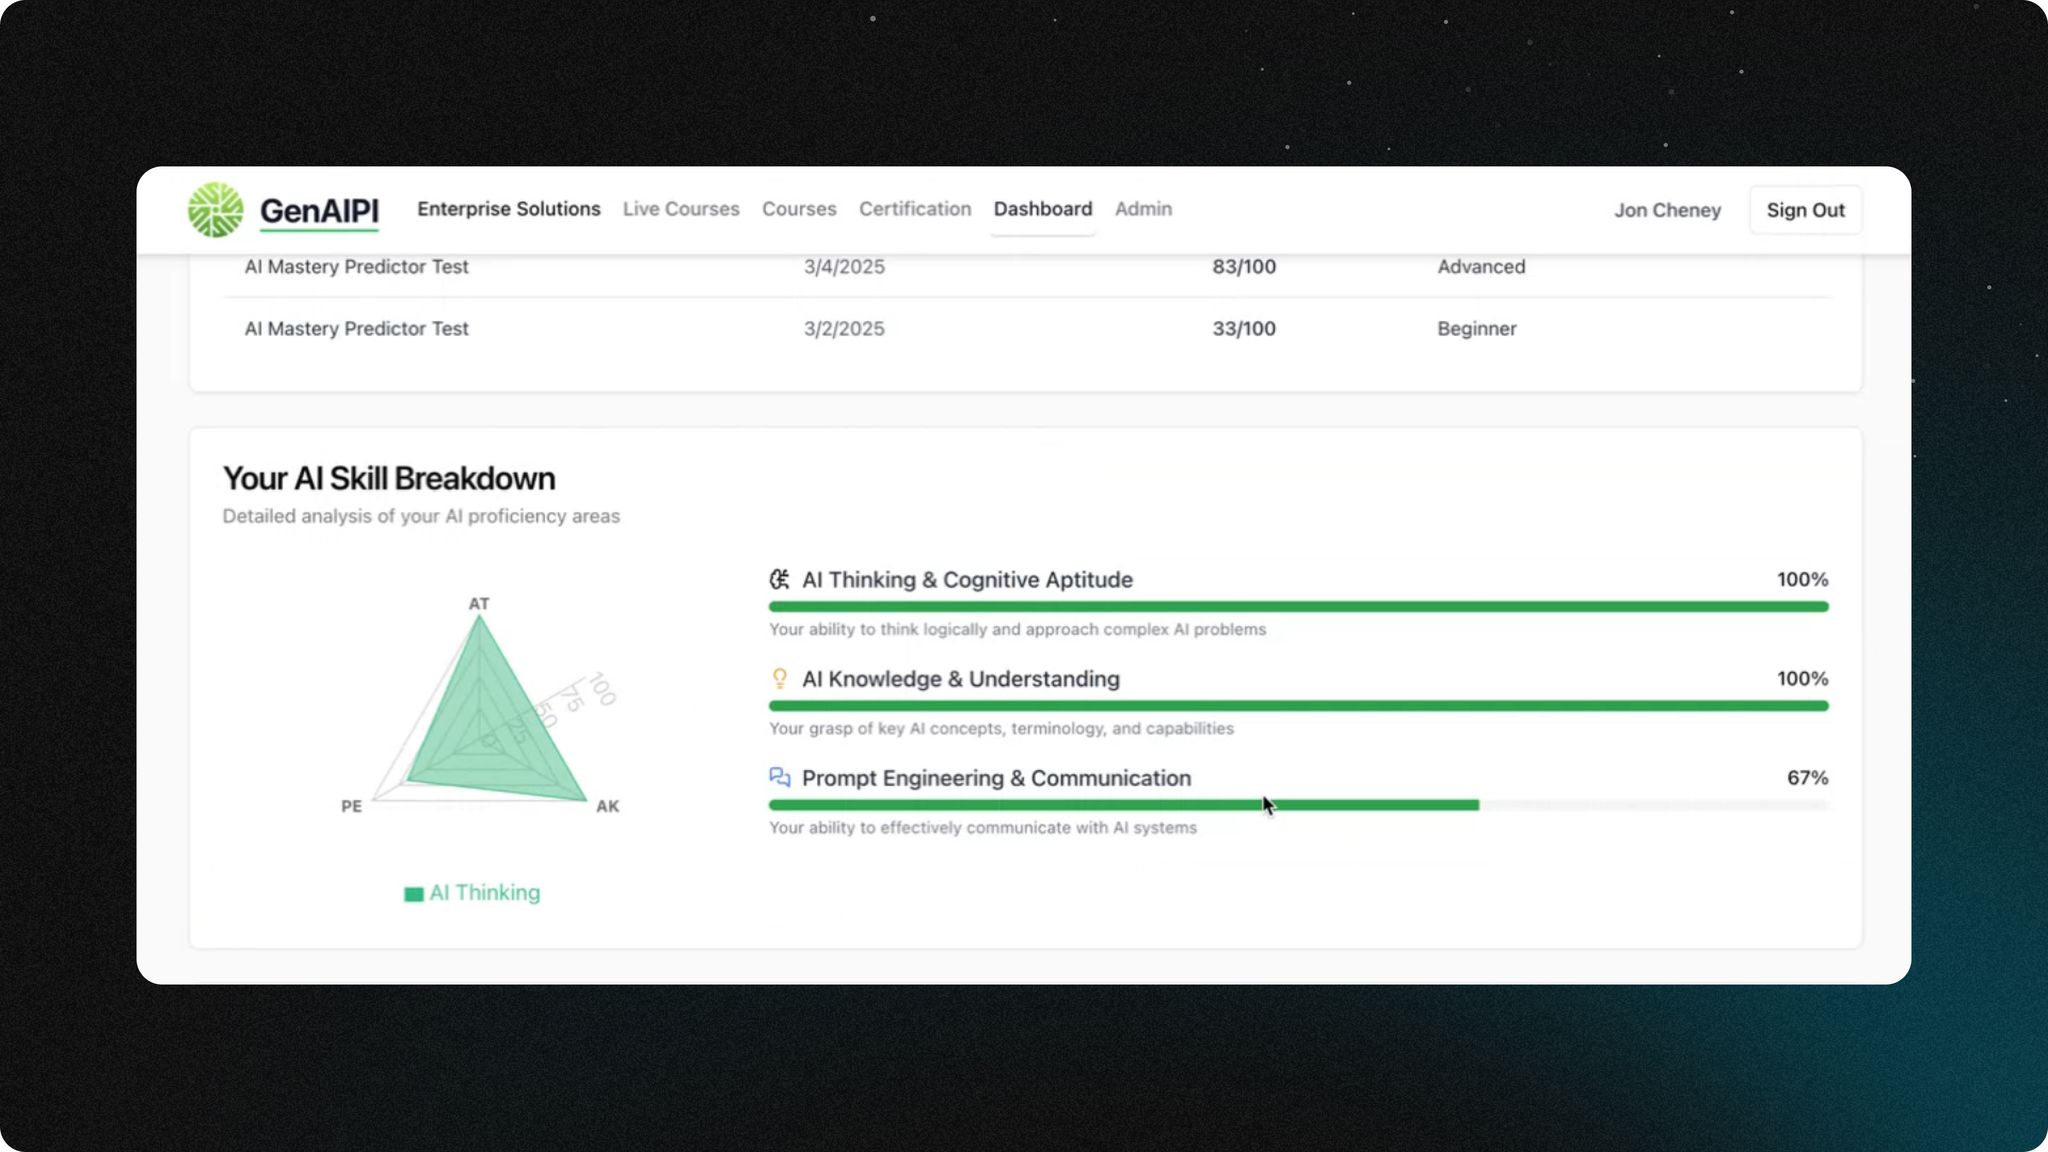Open the Courses navigation item
The height and width of the screenshot is (1152, 2048).
(x=798, y=209)
